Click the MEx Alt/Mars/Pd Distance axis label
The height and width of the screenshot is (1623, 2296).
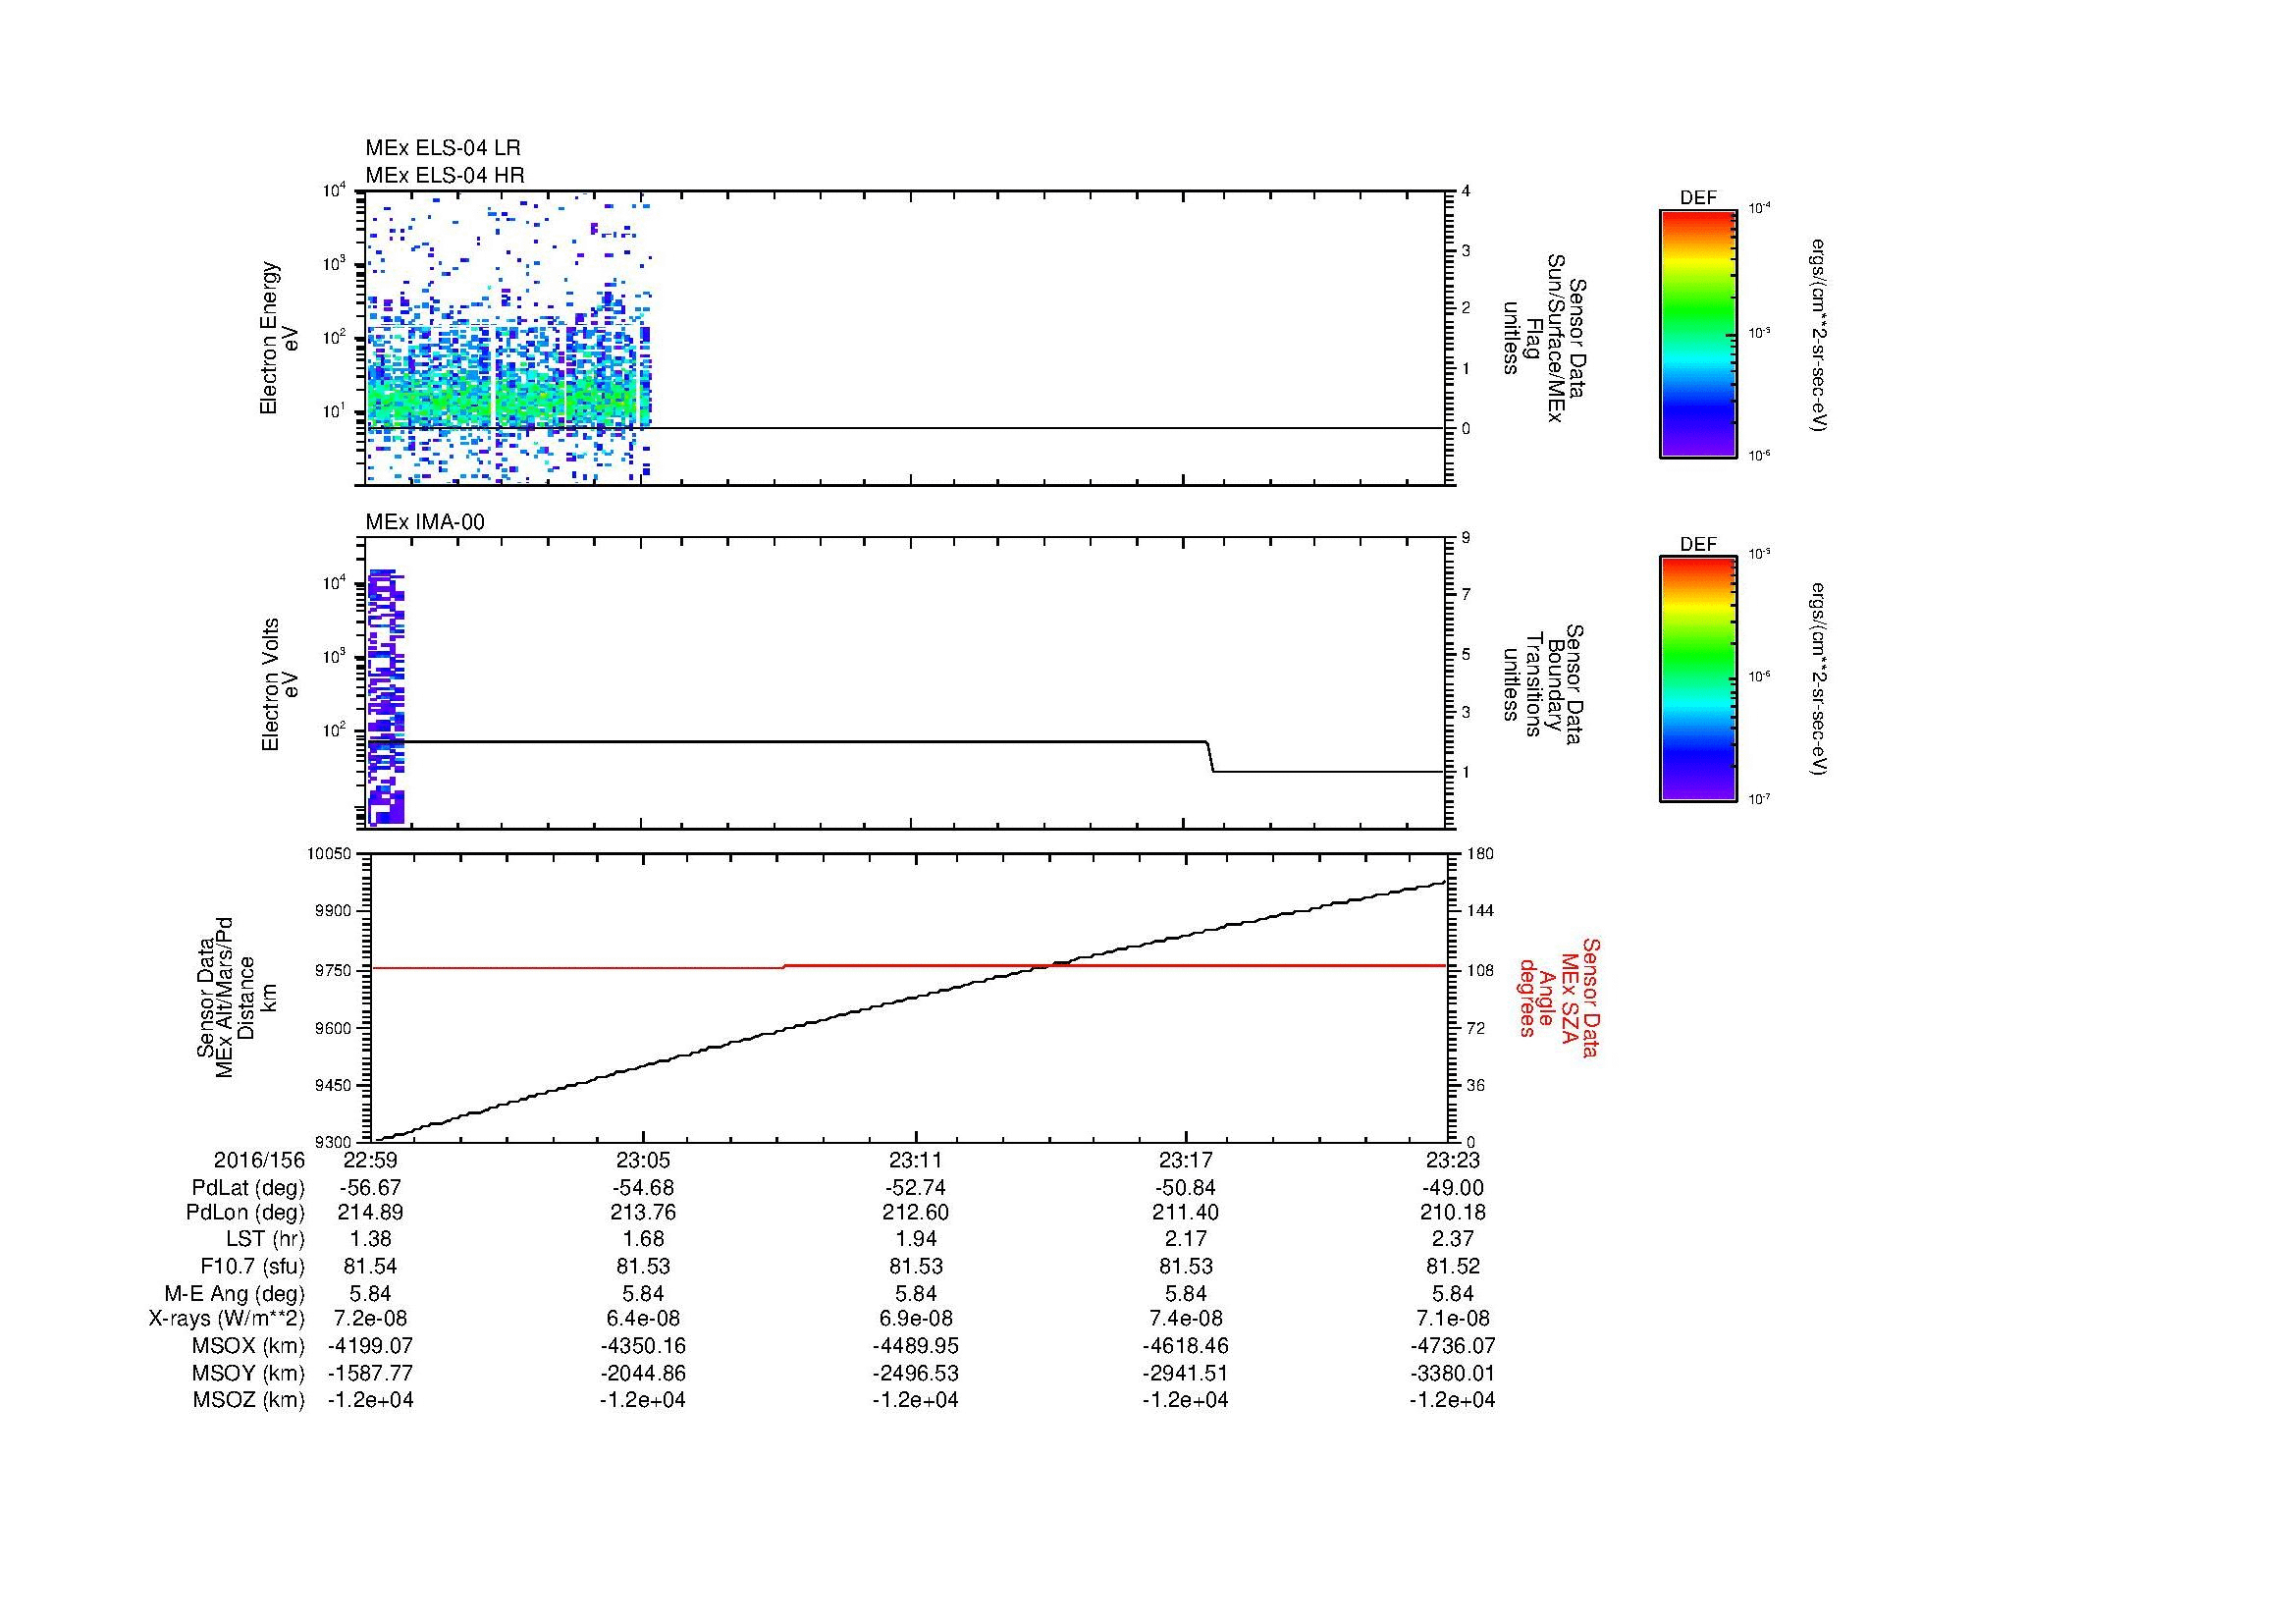pos(235,997)
